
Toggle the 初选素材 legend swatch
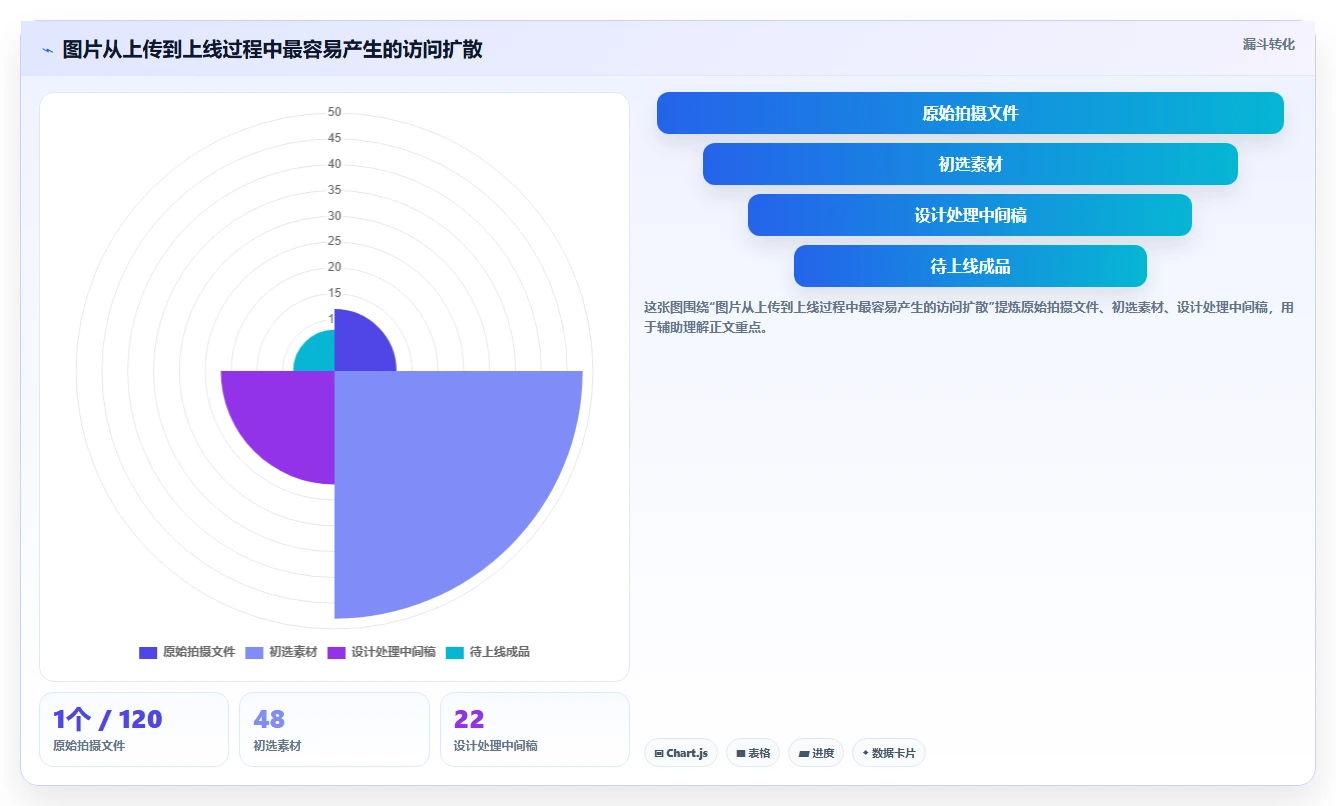pyautogui.click(x=254, y=652)
